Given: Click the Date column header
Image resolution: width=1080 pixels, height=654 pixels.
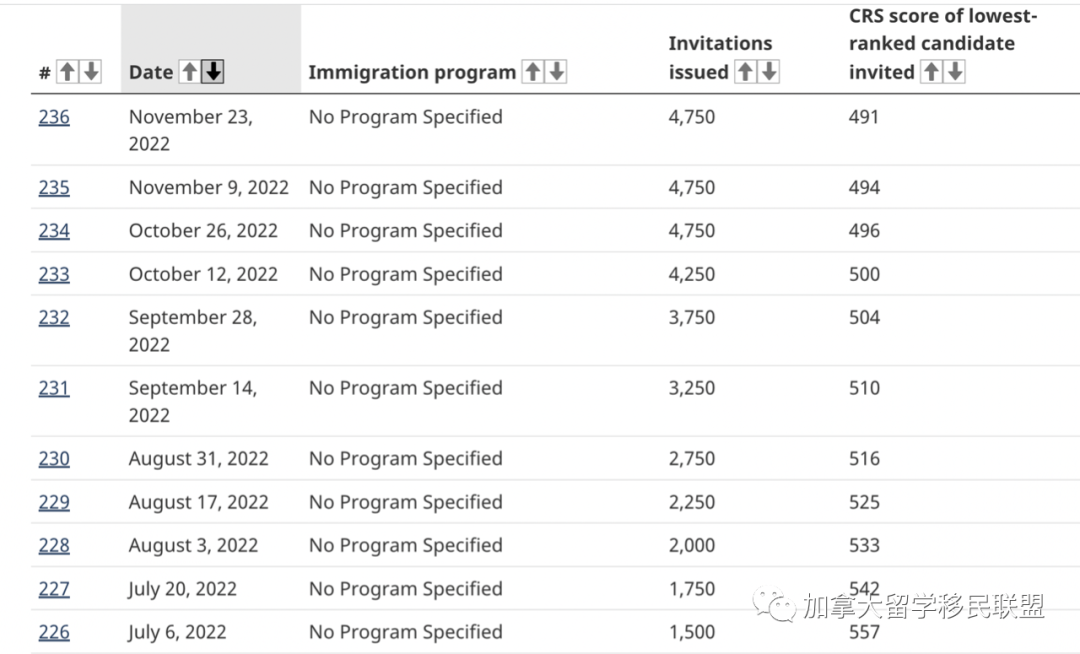Looking at the screenshot, I should 151,72.
